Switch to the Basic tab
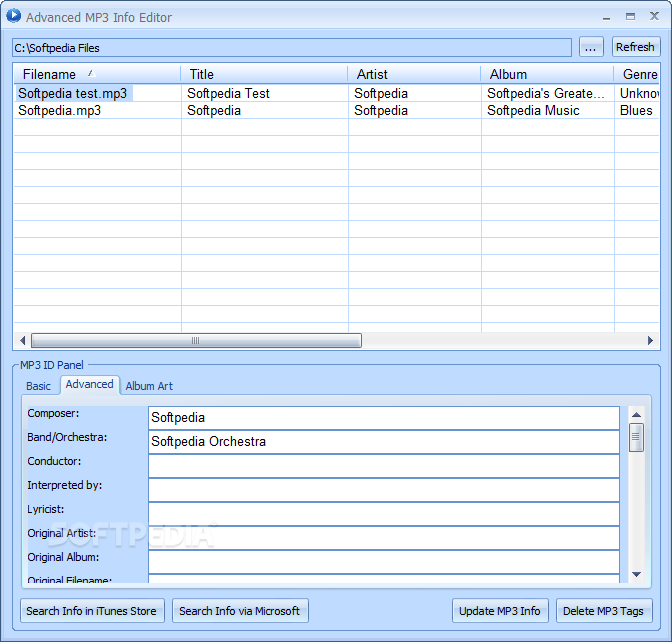This screenshot has width=672, height=642. click(x=38, y=386)
